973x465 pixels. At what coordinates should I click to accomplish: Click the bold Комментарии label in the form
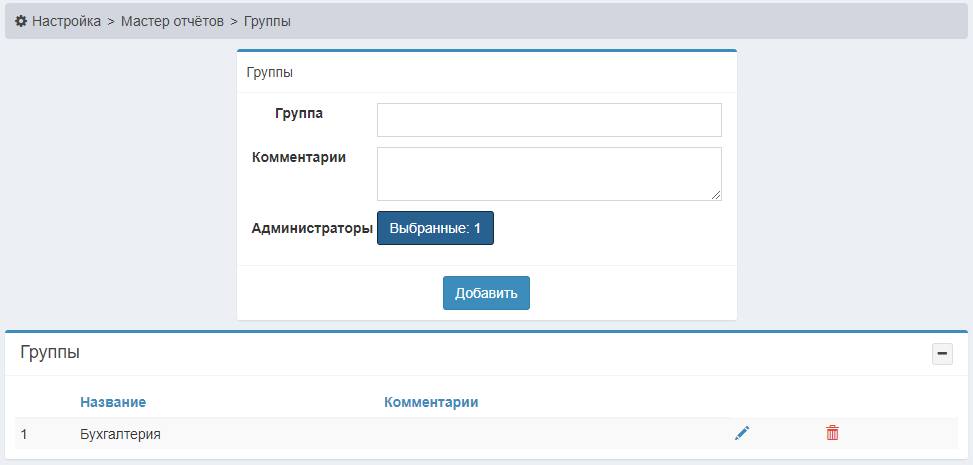299,157
